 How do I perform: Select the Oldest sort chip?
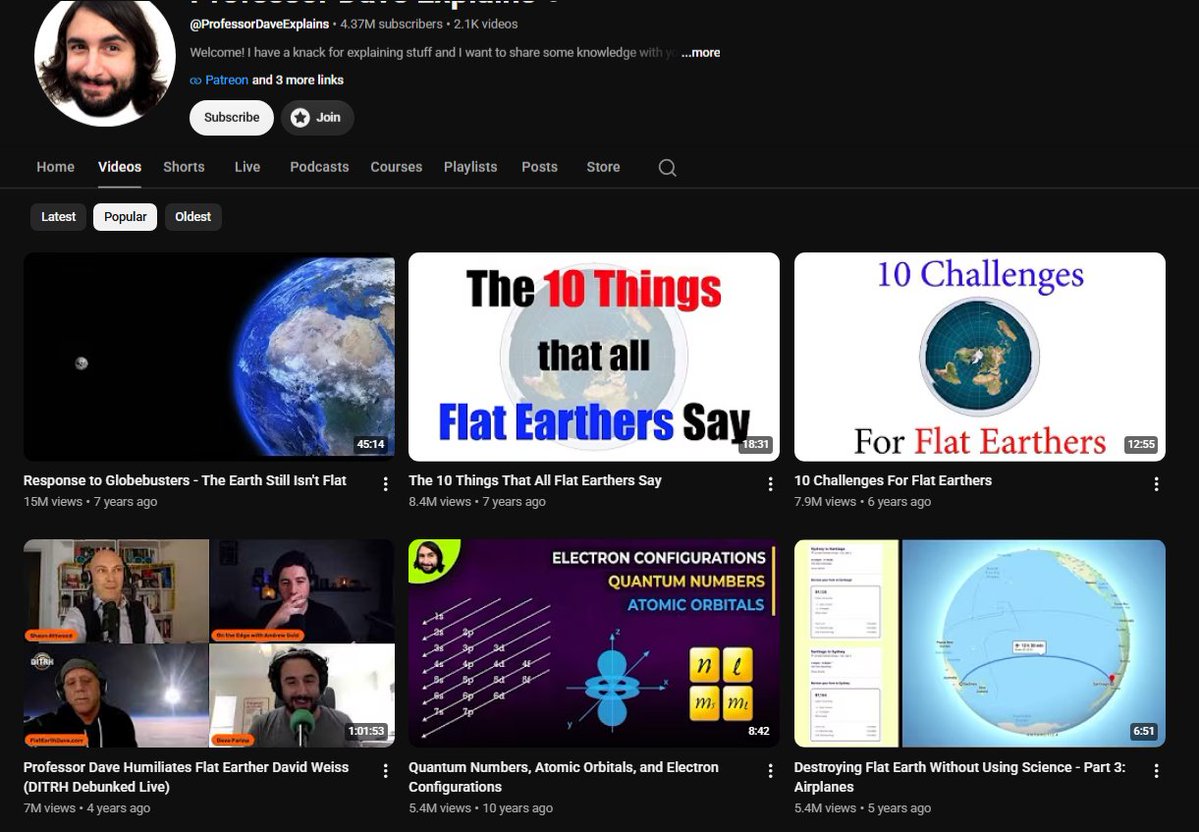click(x=193, y=216)
